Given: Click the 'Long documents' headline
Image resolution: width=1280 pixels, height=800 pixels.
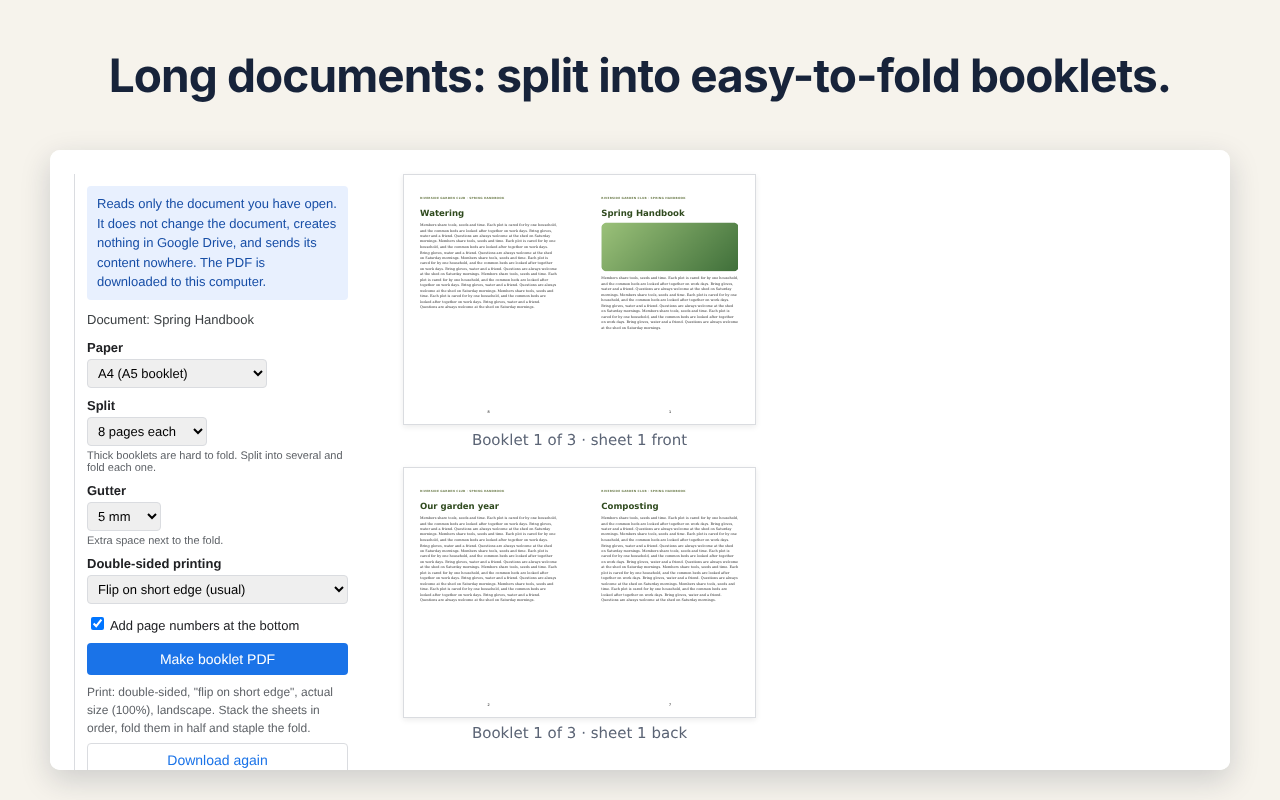Looking at the screenshot, I should 640,76.
